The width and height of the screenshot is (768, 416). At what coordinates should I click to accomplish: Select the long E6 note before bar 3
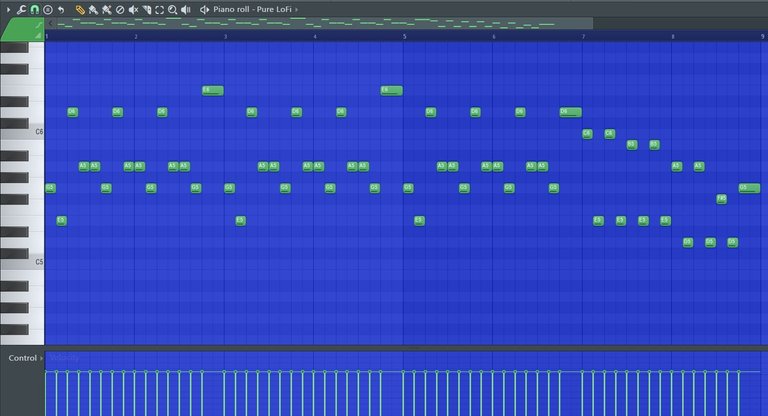[213, 90]
